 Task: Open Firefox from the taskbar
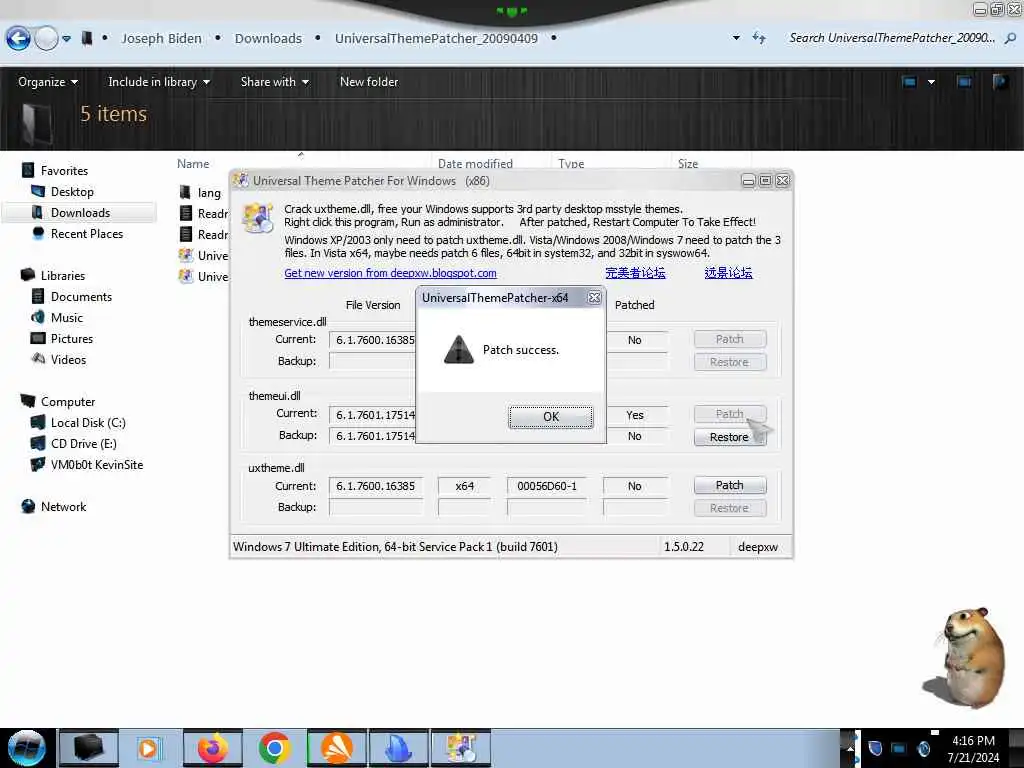click(x=213, y=748)
